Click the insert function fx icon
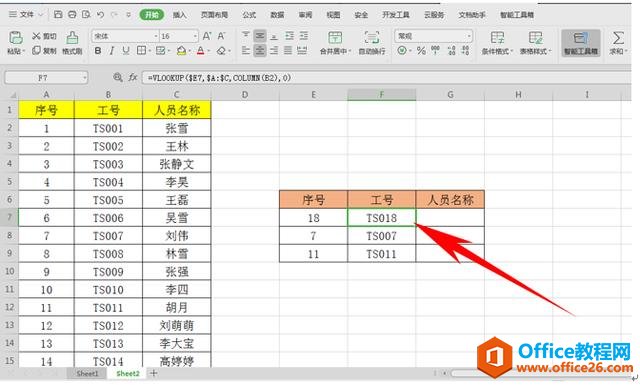Viewport: 640px width, 385px height. click(133, 77)
